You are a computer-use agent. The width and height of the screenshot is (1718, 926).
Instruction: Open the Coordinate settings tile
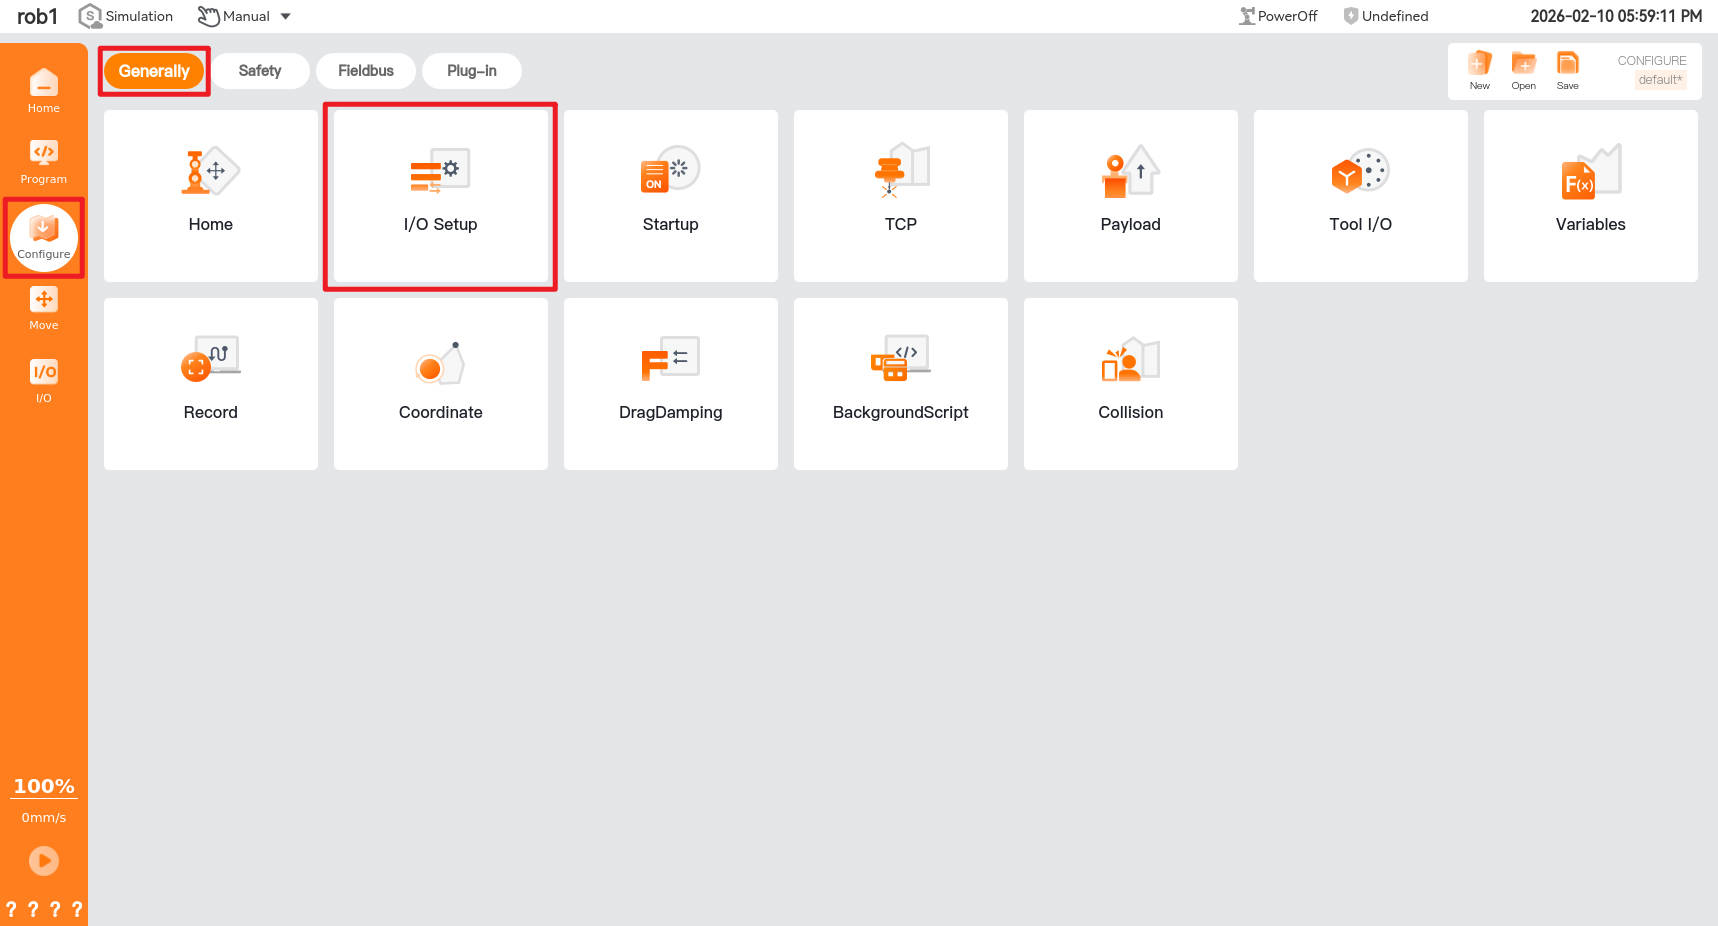440,384
